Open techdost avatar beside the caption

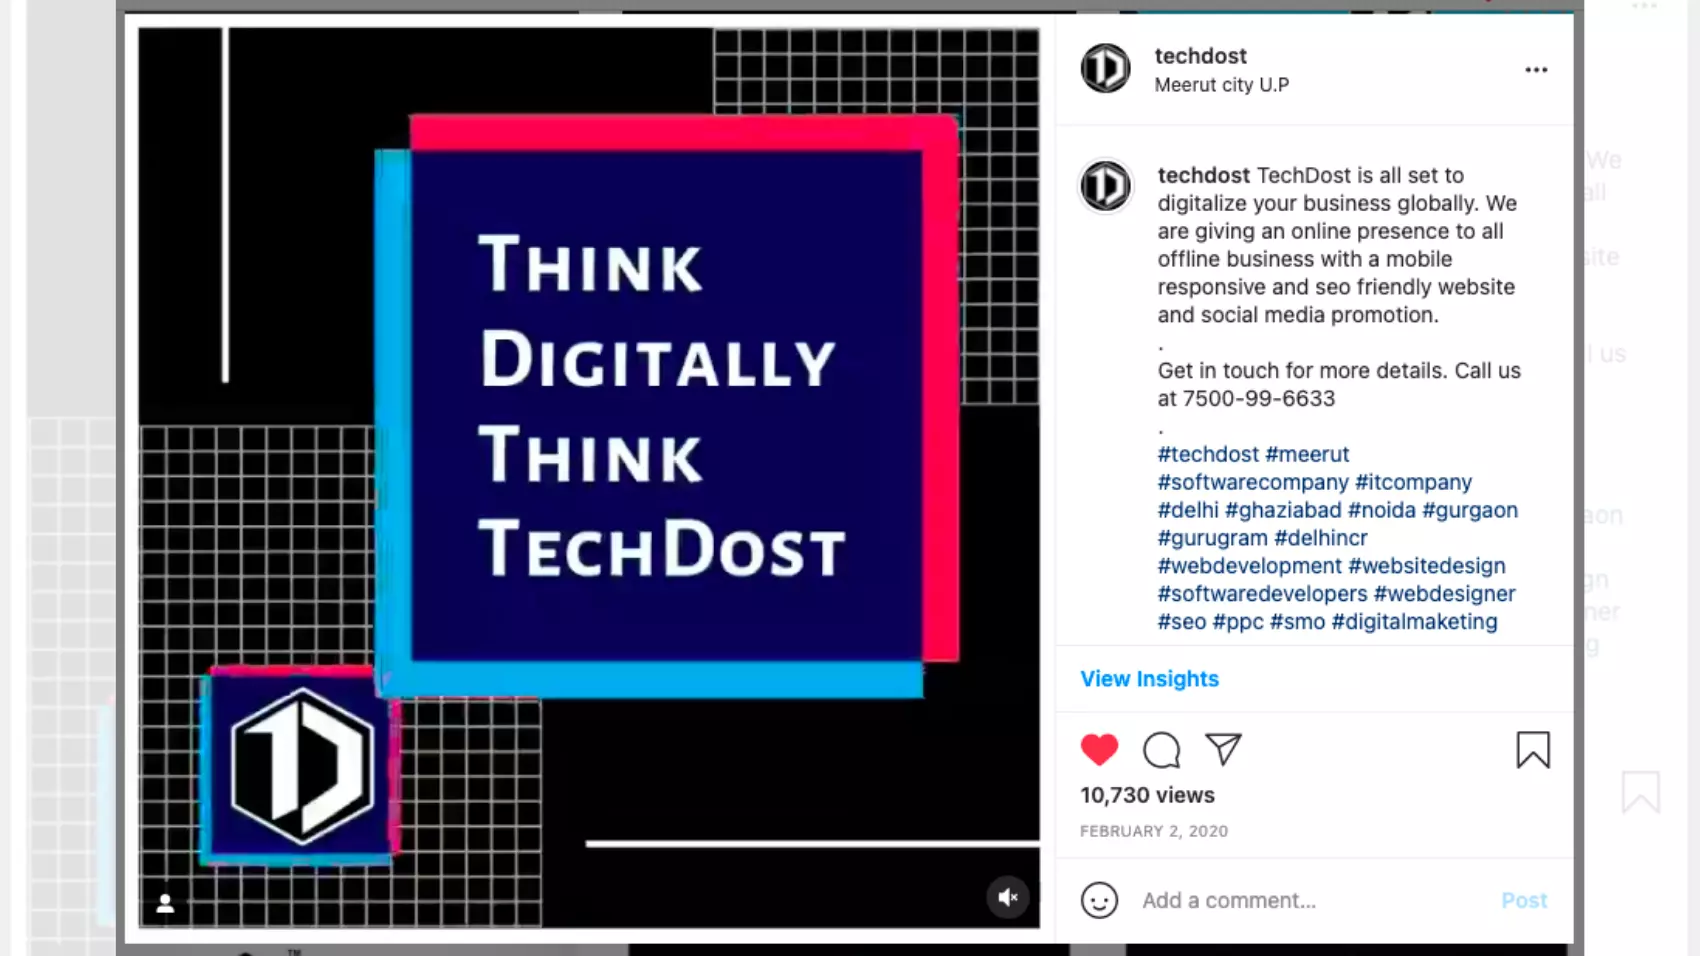point(1105,186)
